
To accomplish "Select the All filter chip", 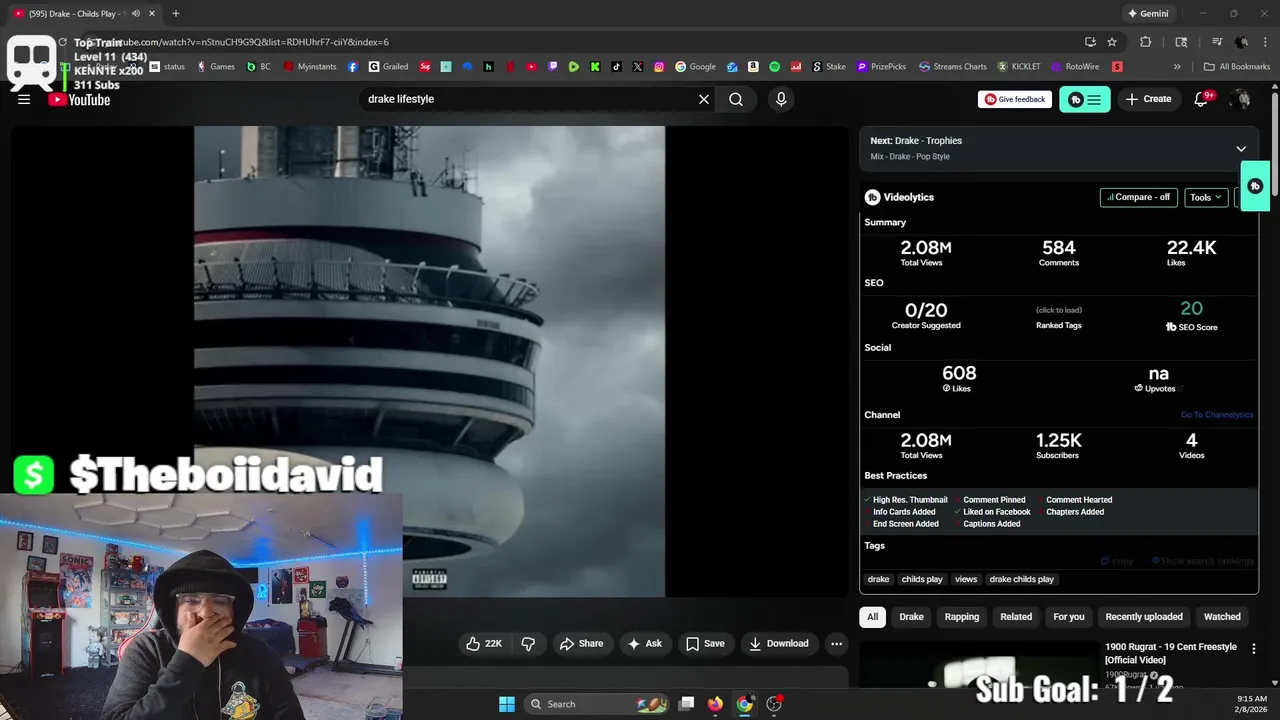I will point(872,617).
